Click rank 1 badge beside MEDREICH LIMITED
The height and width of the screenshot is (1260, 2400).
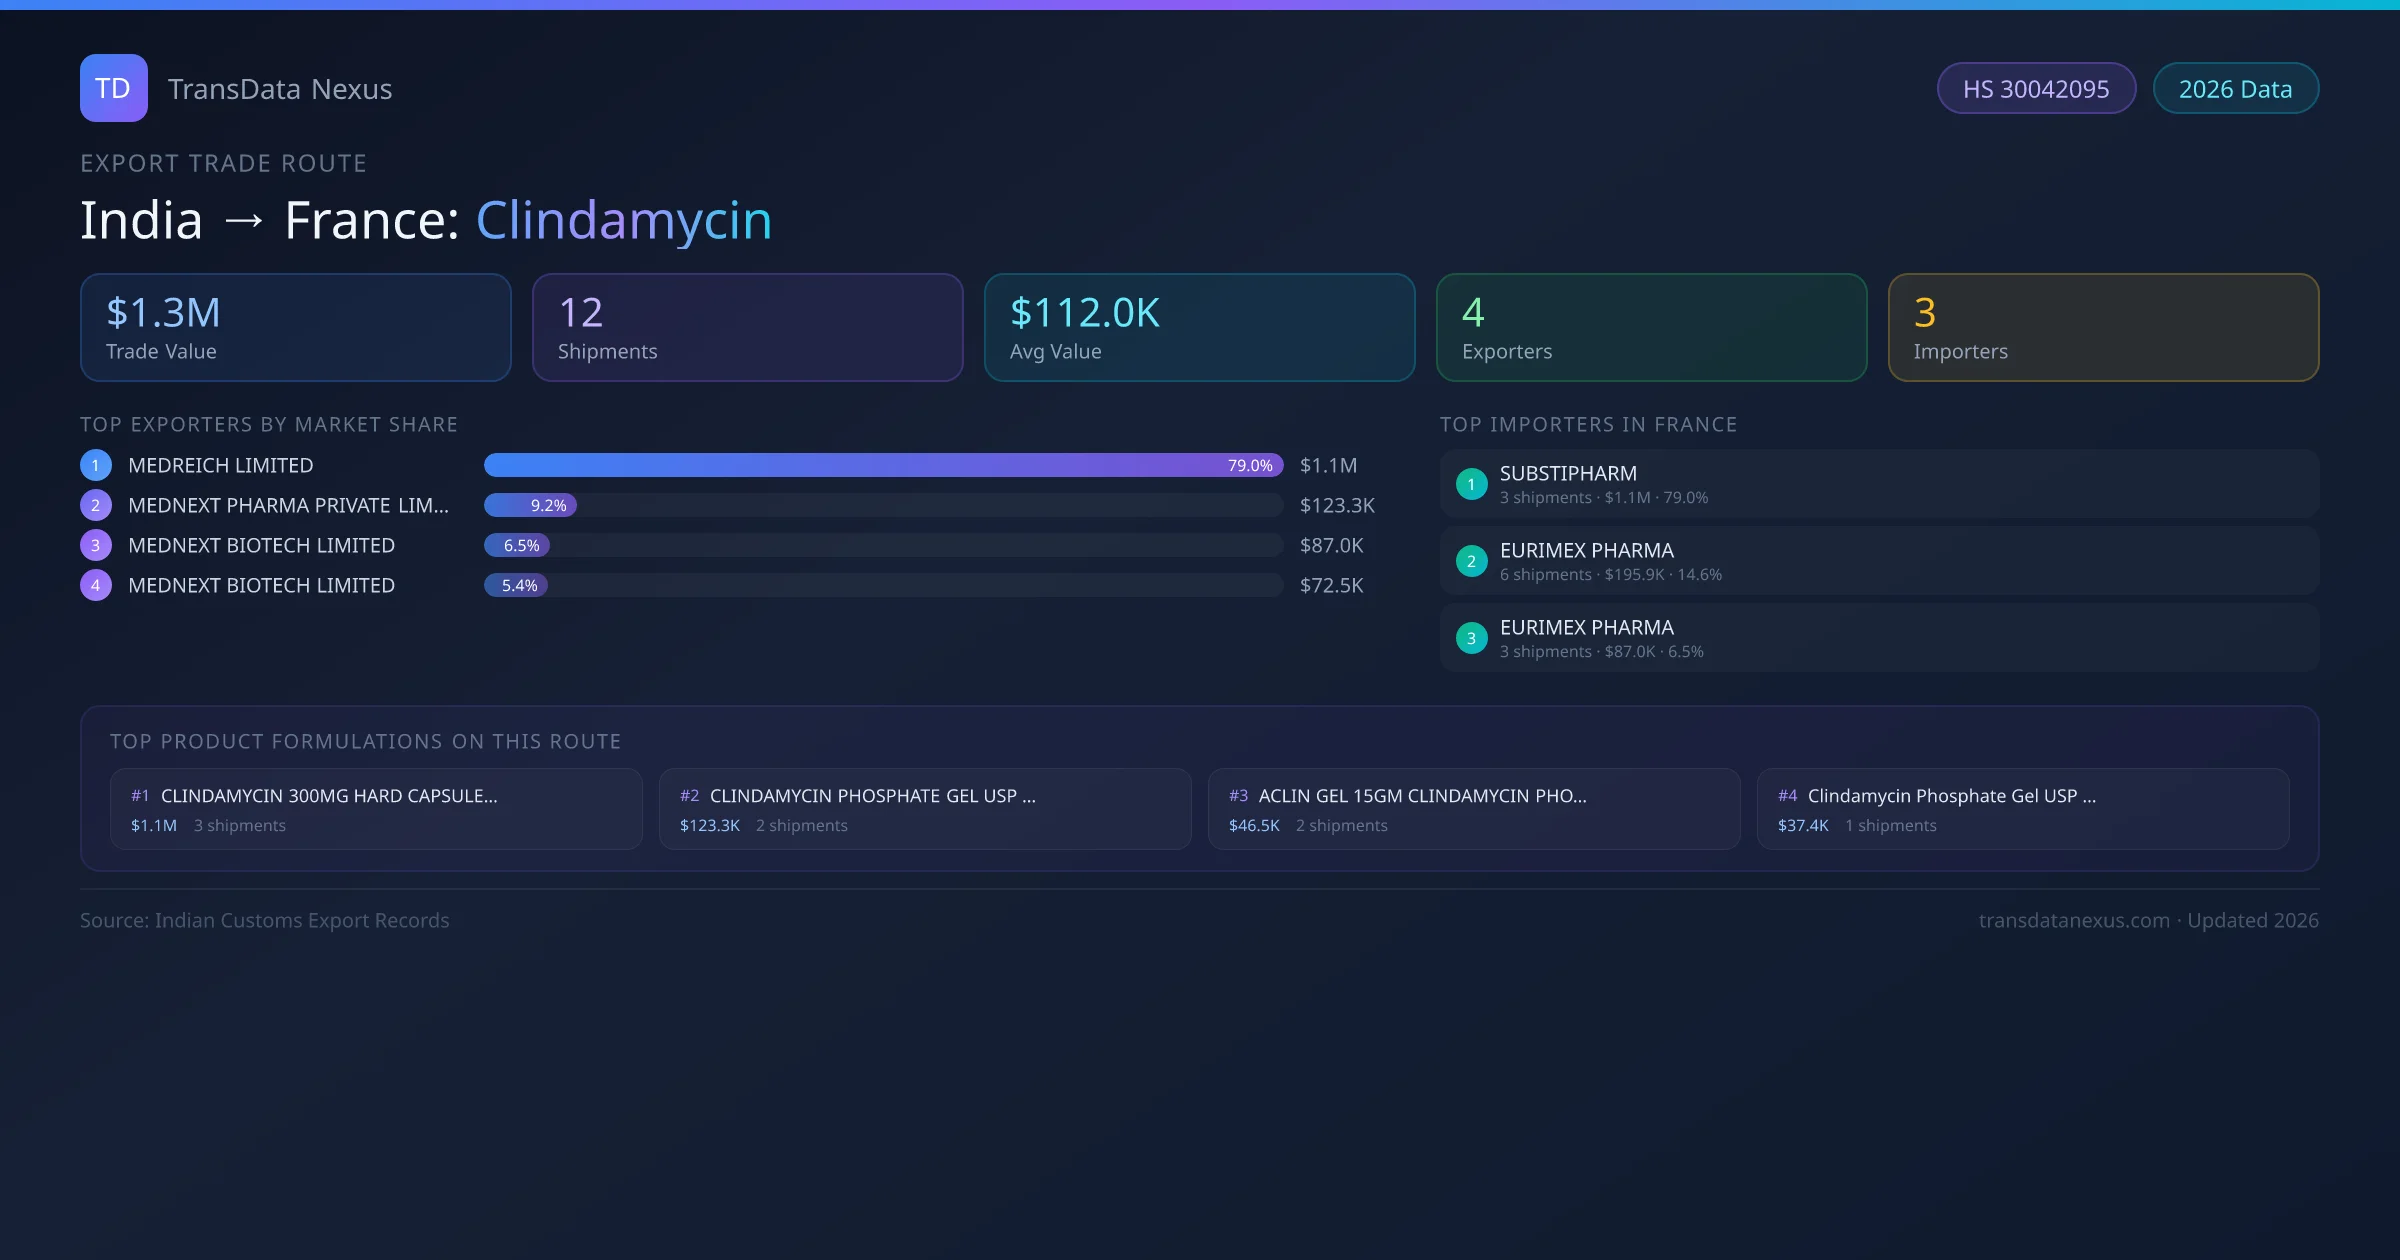(x=96, y=465)
